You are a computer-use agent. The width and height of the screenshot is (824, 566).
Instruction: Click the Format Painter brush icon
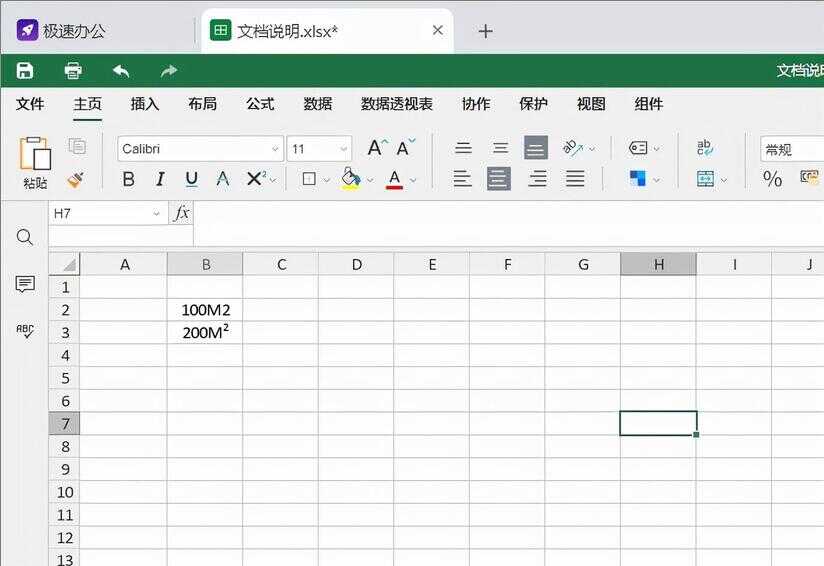point(76,179)
